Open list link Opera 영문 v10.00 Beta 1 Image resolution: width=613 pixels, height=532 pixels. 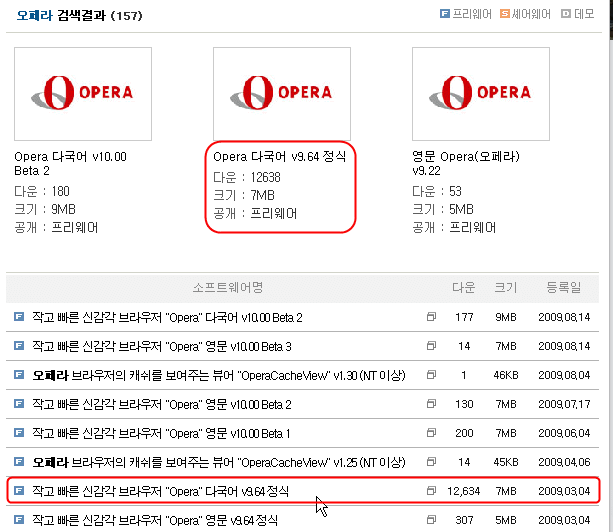[x=161, y=433]
